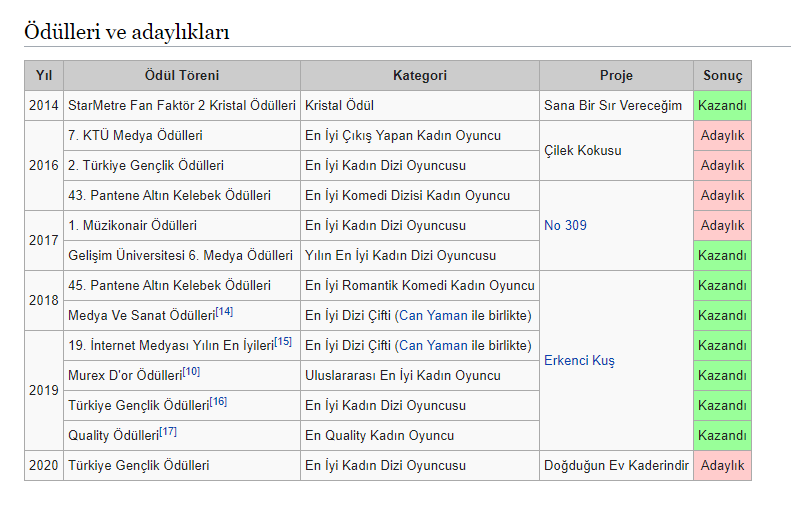
Task: Click the Sonuç column header
Action: pyautogui.click(x=722, y=76)
